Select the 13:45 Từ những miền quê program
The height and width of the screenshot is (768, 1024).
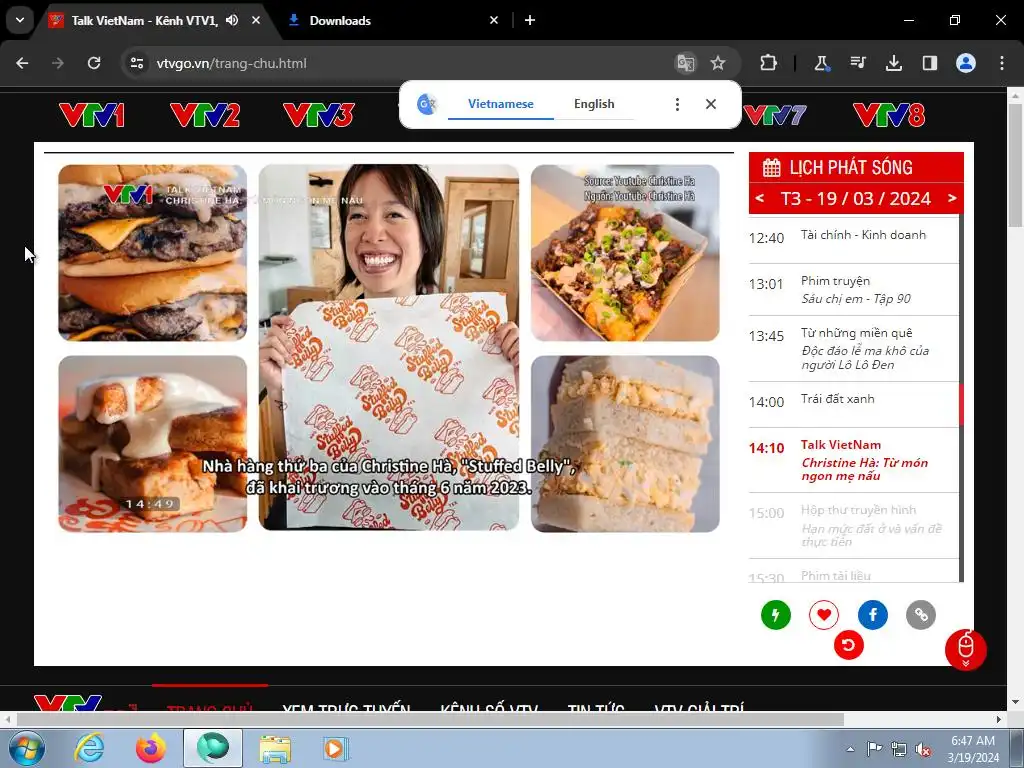854,349
